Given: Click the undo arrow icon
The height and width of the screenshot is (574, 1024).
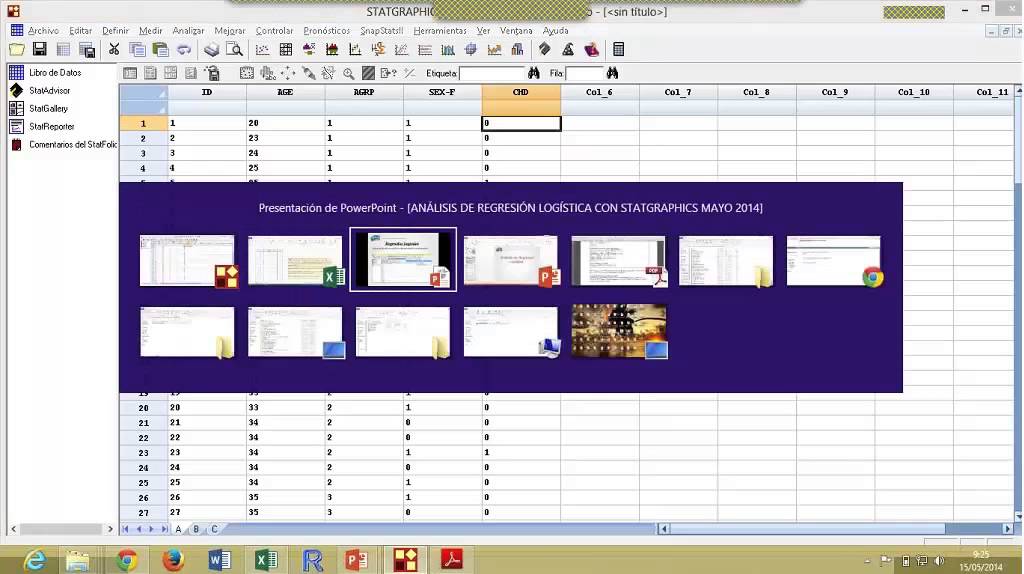Looking at the screenshot, I should click(x=184, y=50).
